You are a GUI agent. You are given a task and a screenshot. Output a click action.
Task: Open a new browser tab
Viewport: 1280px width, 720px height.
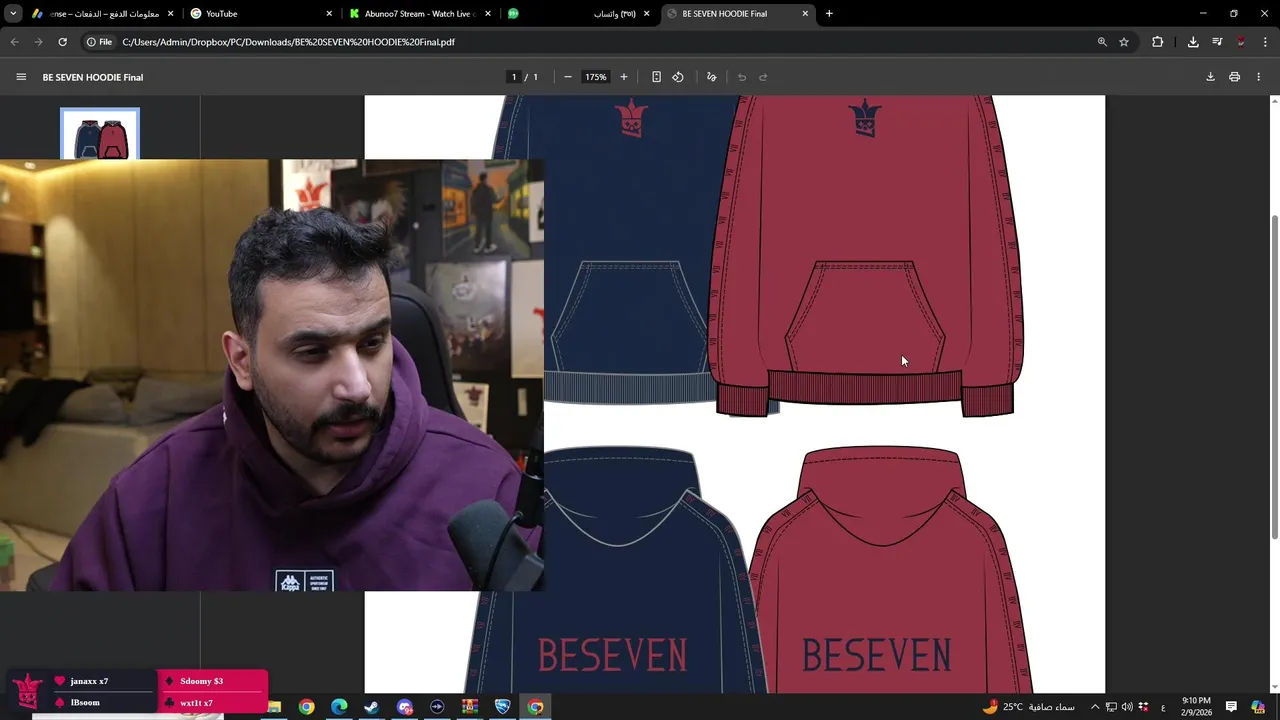tap(829, 14)
